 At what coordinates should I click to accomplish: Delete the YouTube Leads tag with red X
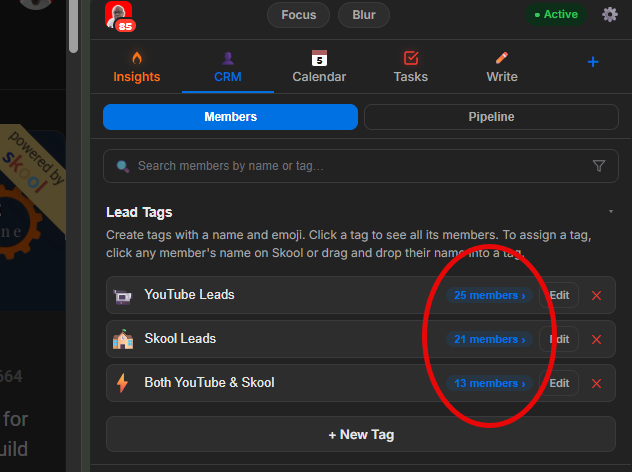(x=596, y=295)
